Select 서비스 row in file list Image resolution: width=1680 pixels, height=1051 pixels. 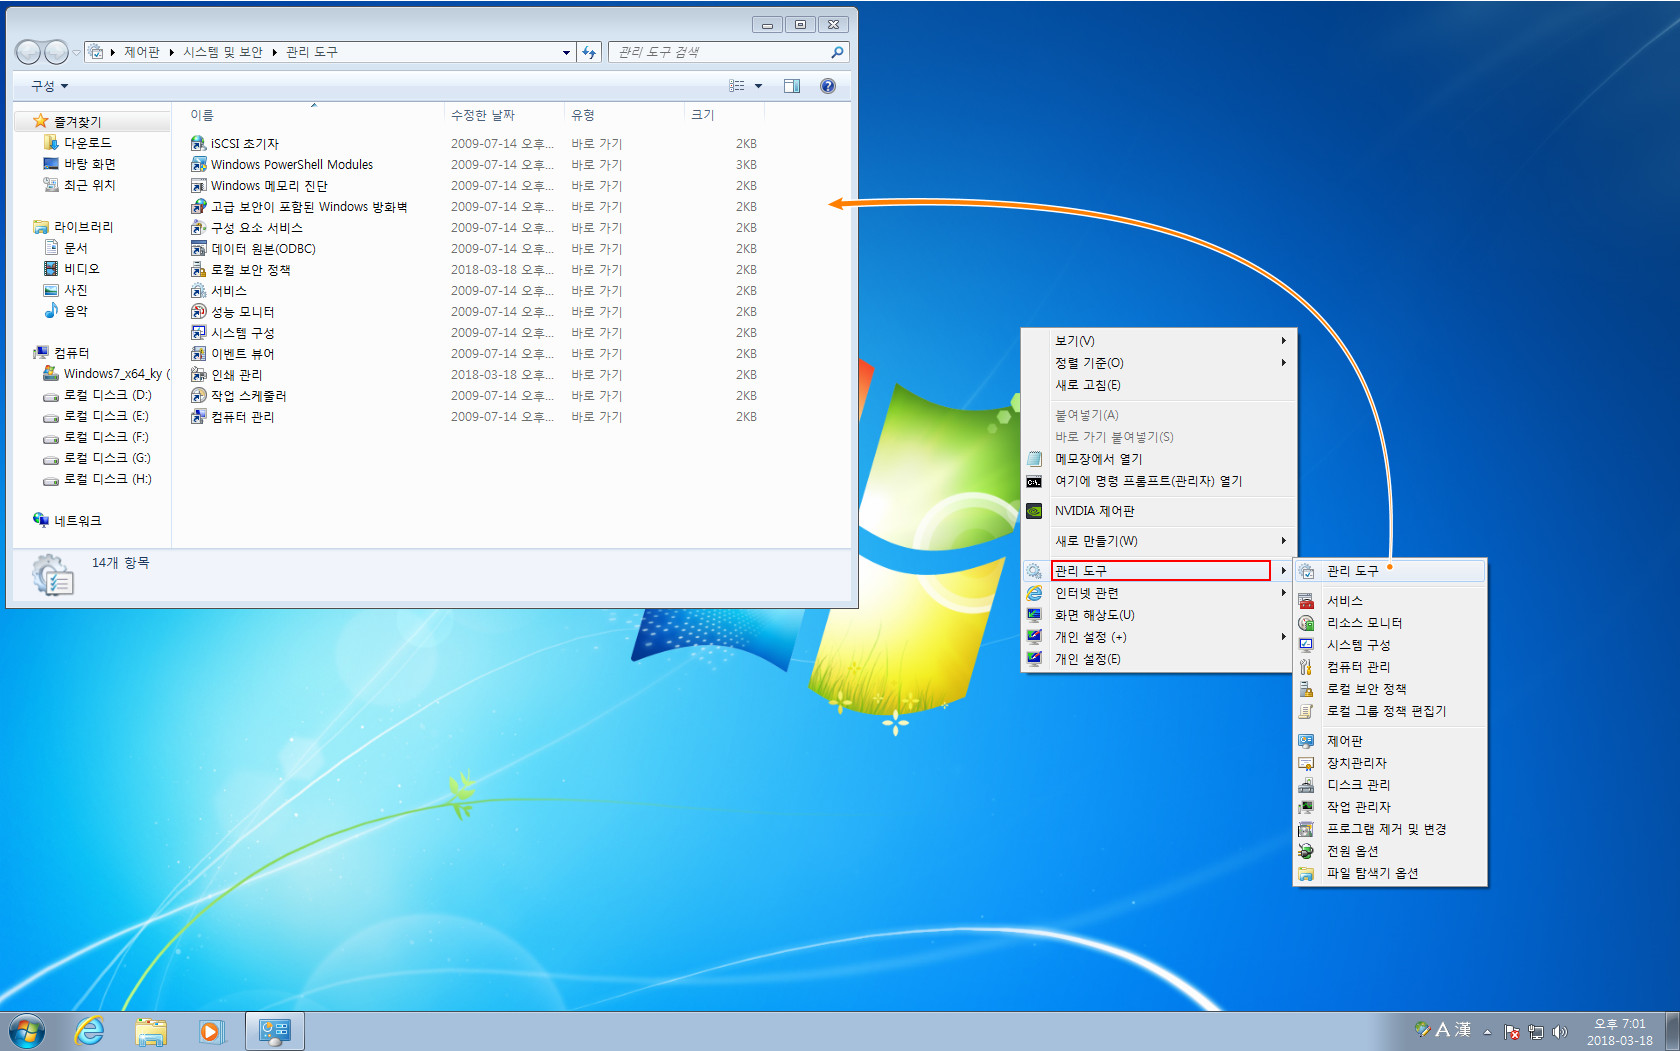click(474, 291)
